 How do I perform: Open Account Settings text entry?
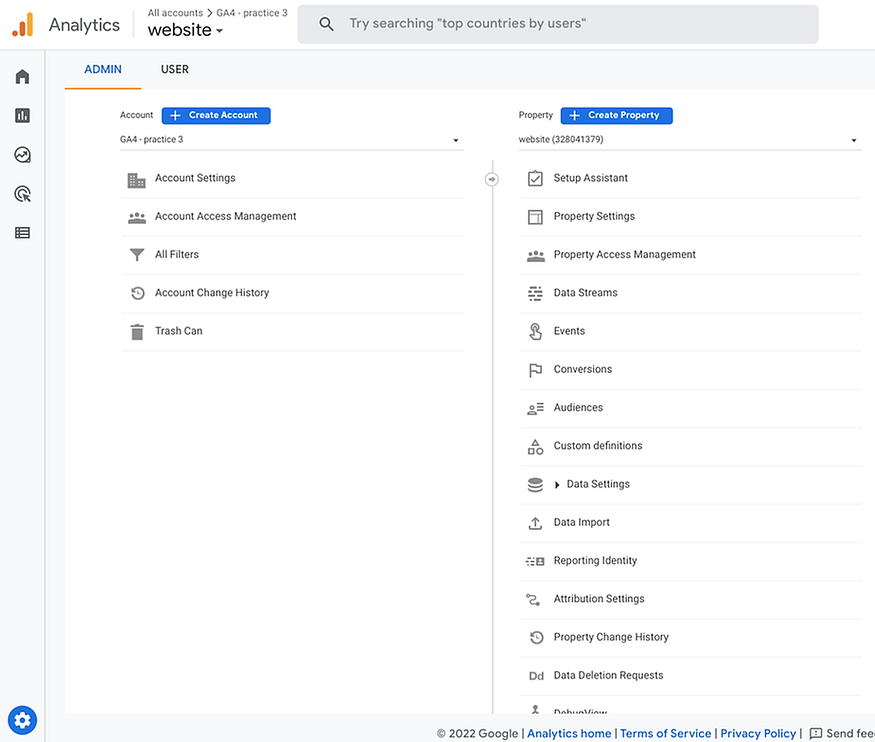coord(195,178)
